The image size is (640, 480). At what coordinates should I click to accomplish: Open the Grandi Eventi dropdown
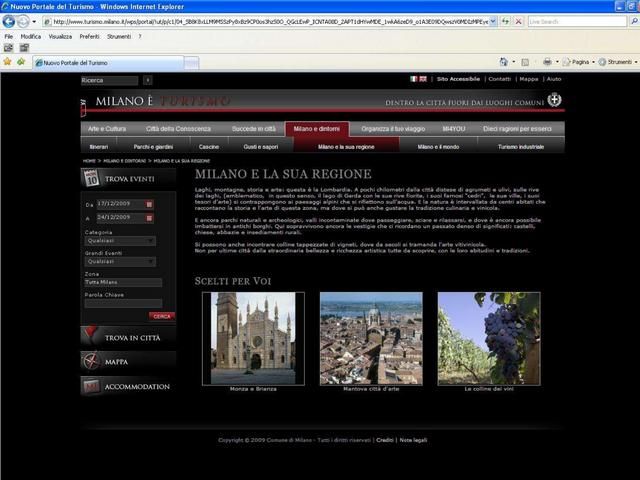pos(120,262)
